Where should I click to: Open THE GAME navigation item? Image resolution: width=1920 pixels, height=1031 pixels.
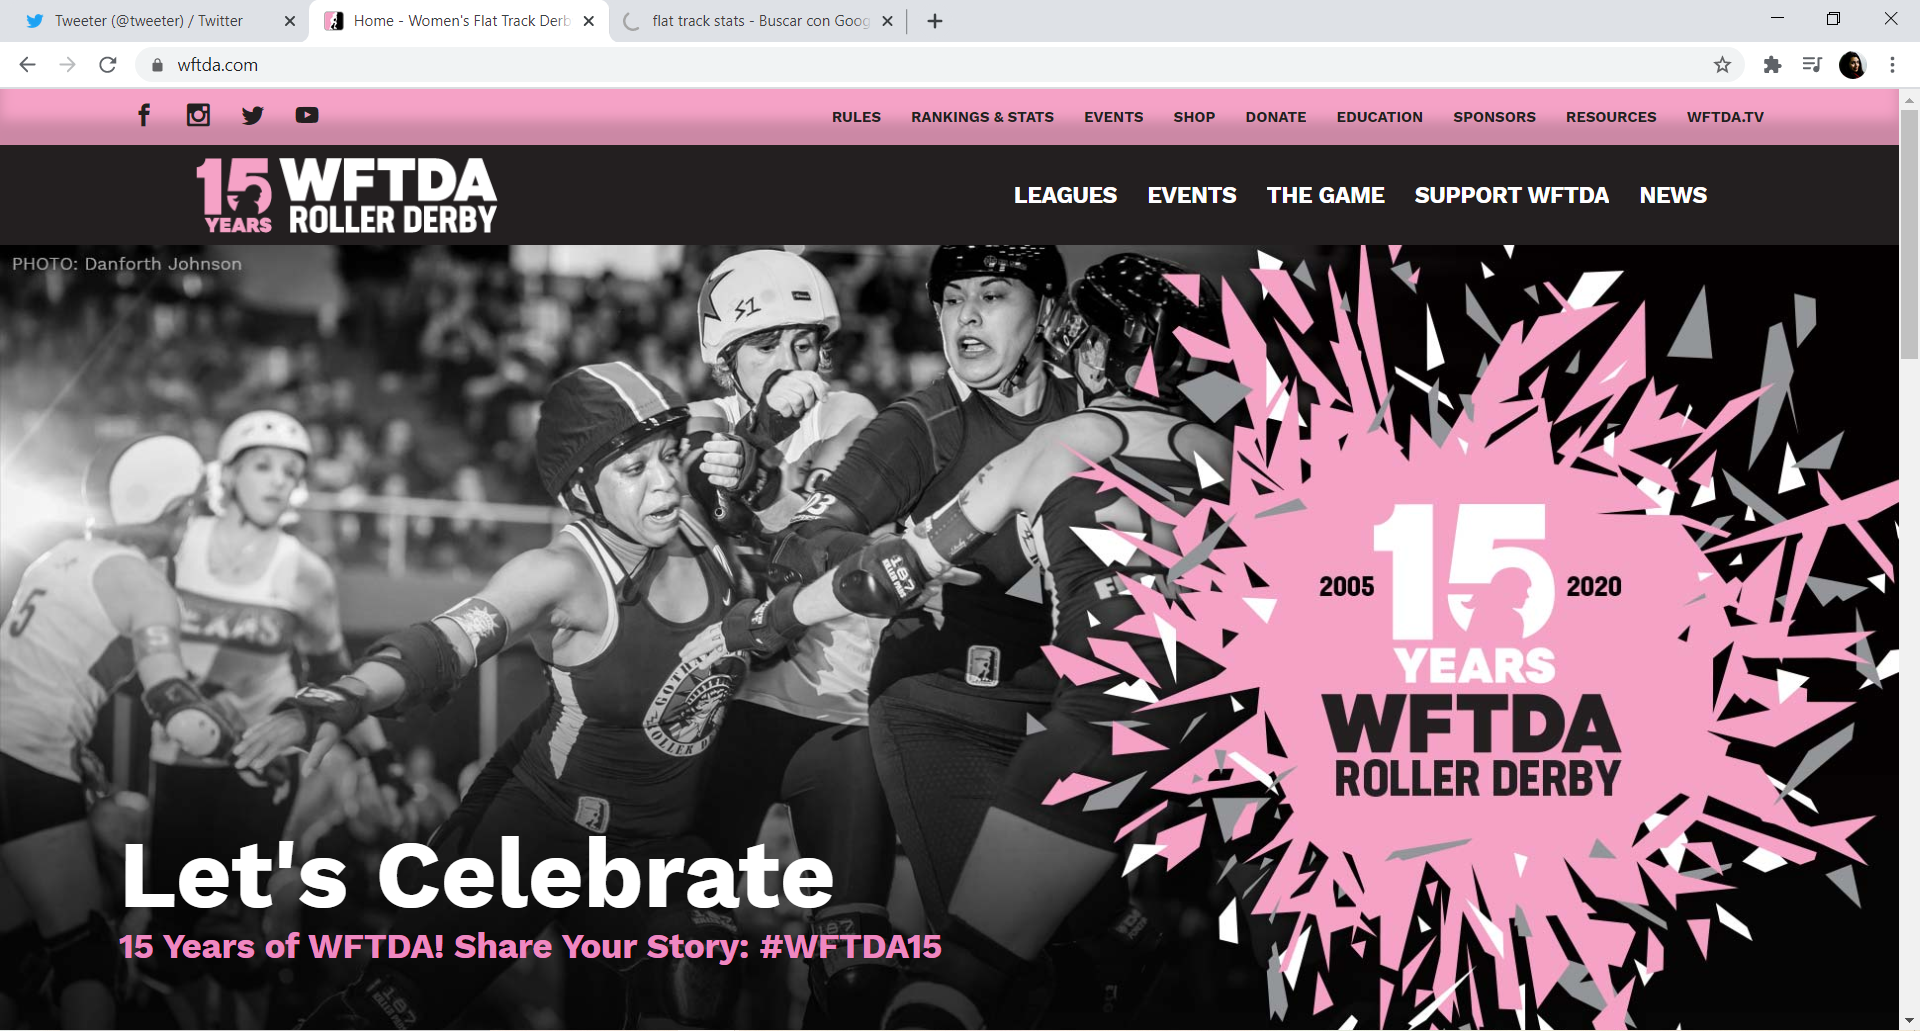pos(1325,195)
